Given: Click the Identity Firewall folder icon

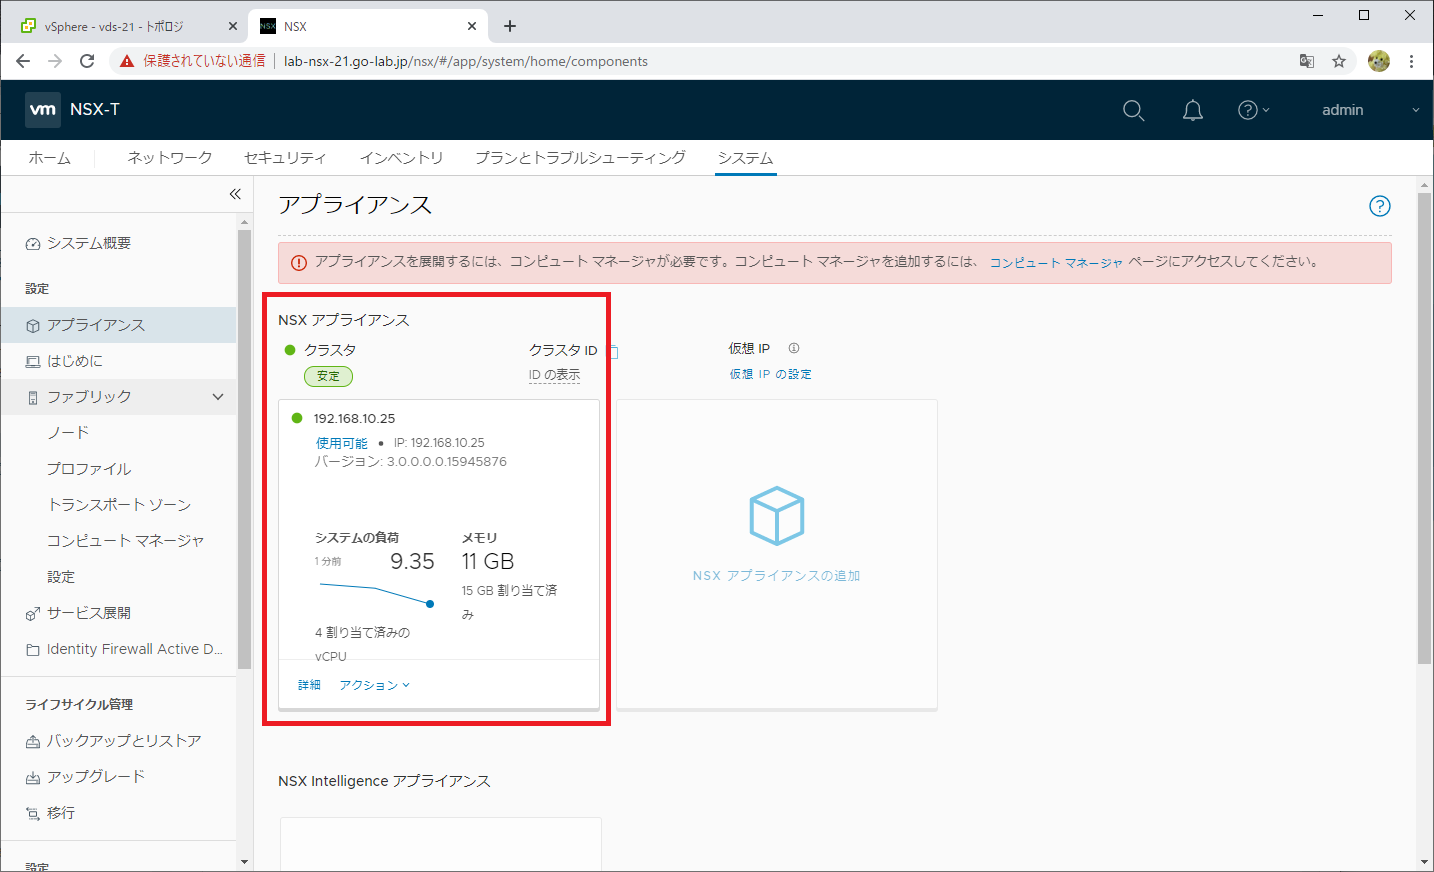Looking at the screenshot, I should point(33,650).
